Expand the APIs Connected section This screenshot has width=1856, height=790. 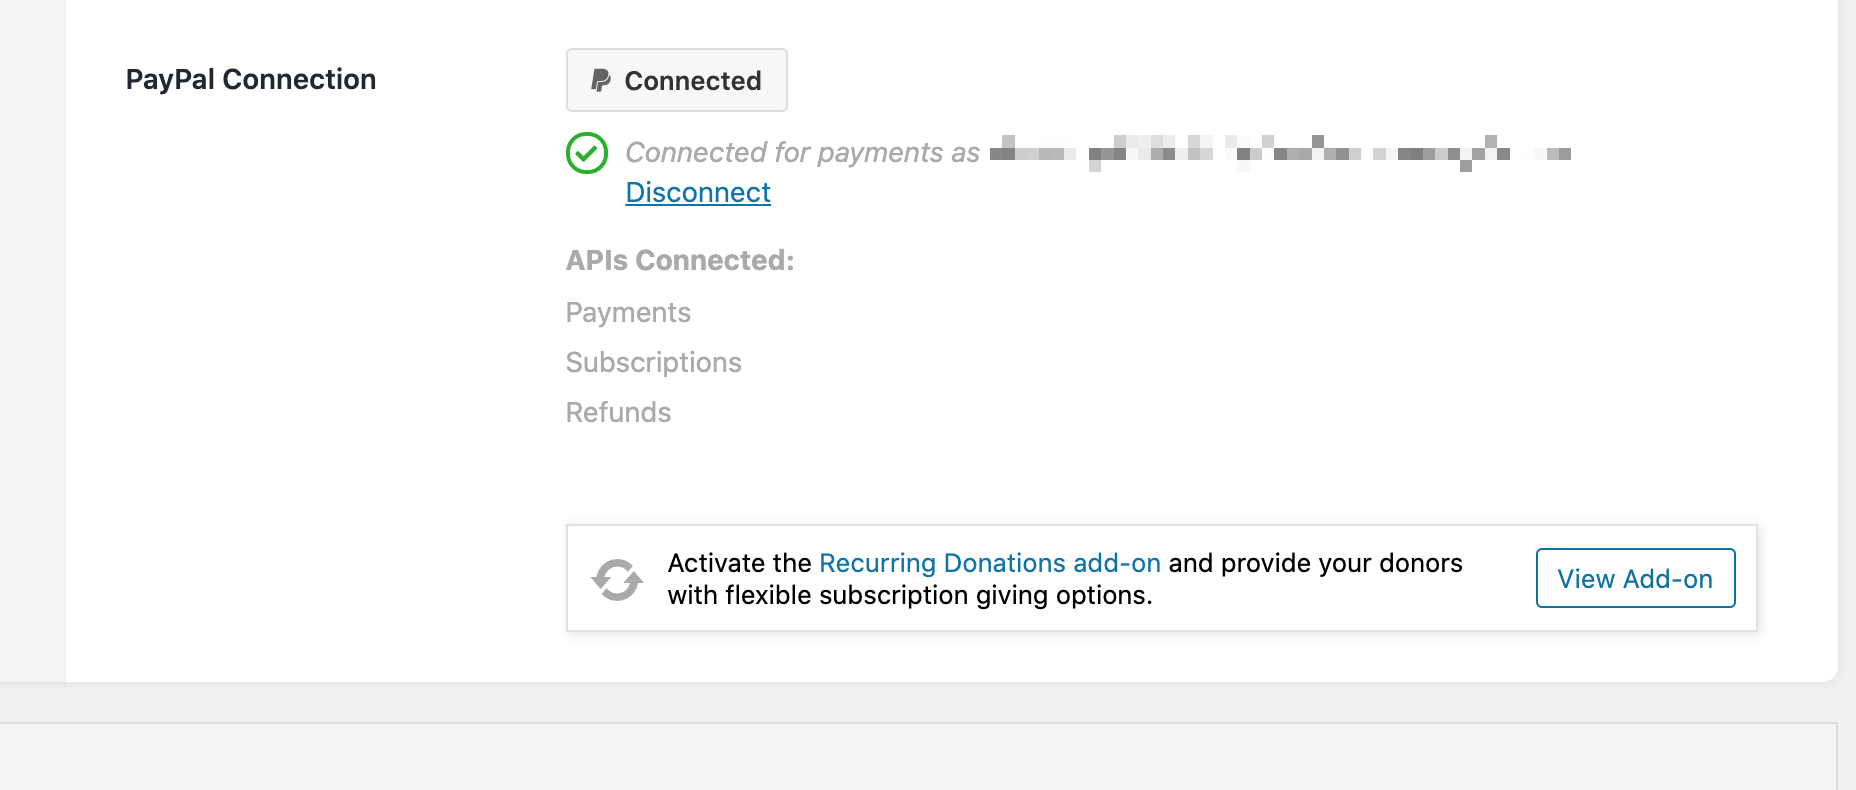(x=680, y=260)
